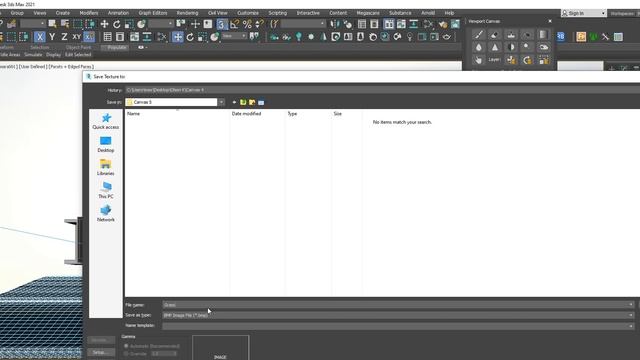640x360 pixels.
Task: Open the Modifiers menu
Action: click(89, 13)
